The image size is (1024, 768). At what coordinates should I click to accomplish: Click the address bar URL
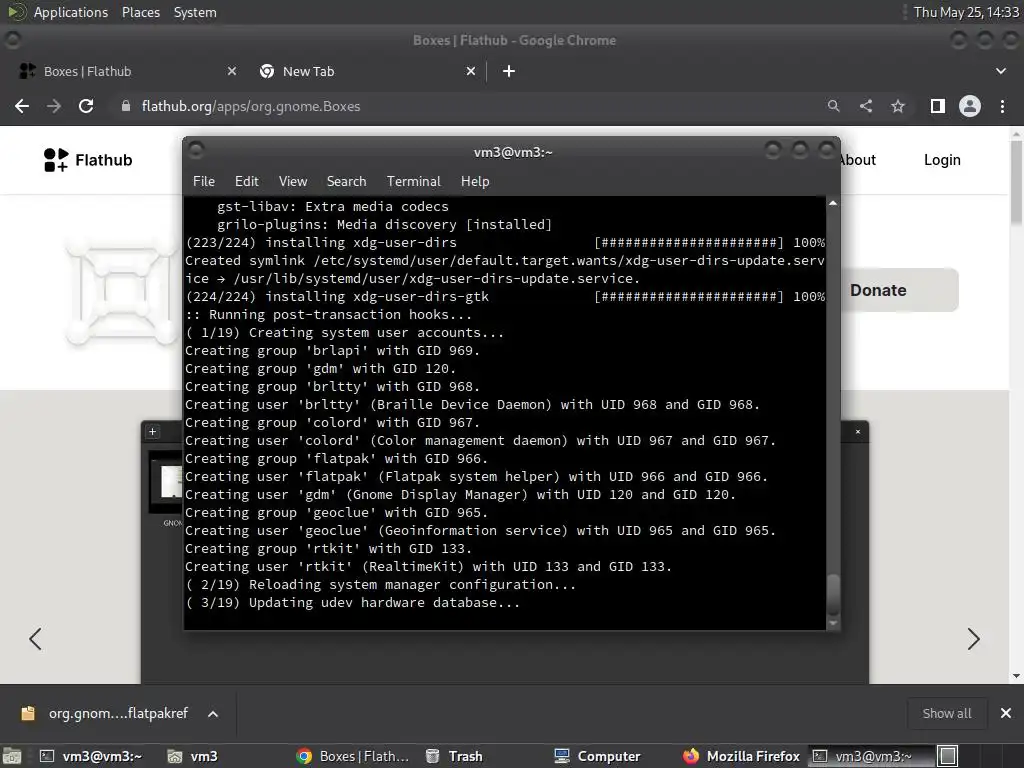click(251, 106)
